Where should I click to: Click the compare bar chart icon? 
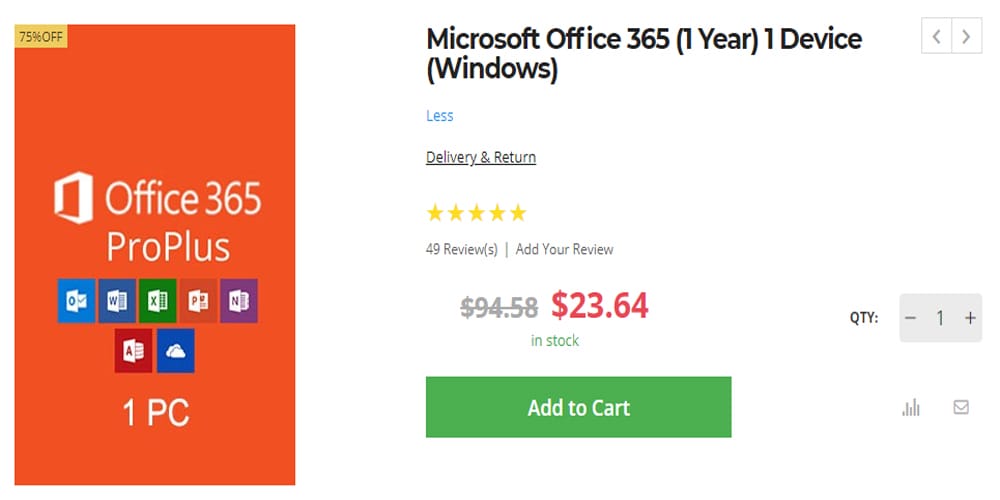911,407
